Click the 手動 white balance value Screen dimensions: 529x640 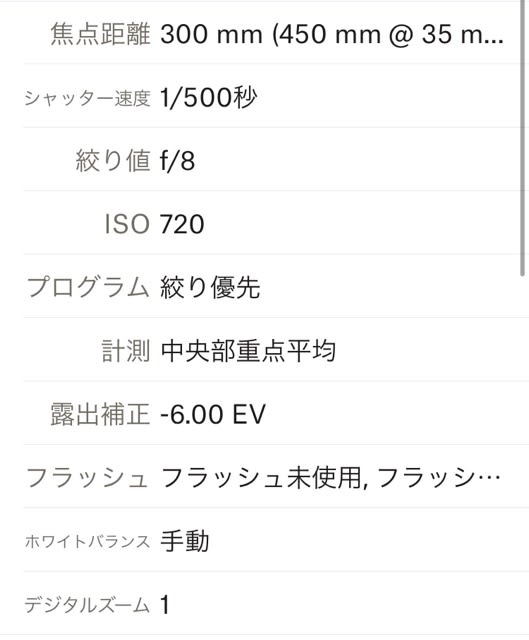coord(185,541)
